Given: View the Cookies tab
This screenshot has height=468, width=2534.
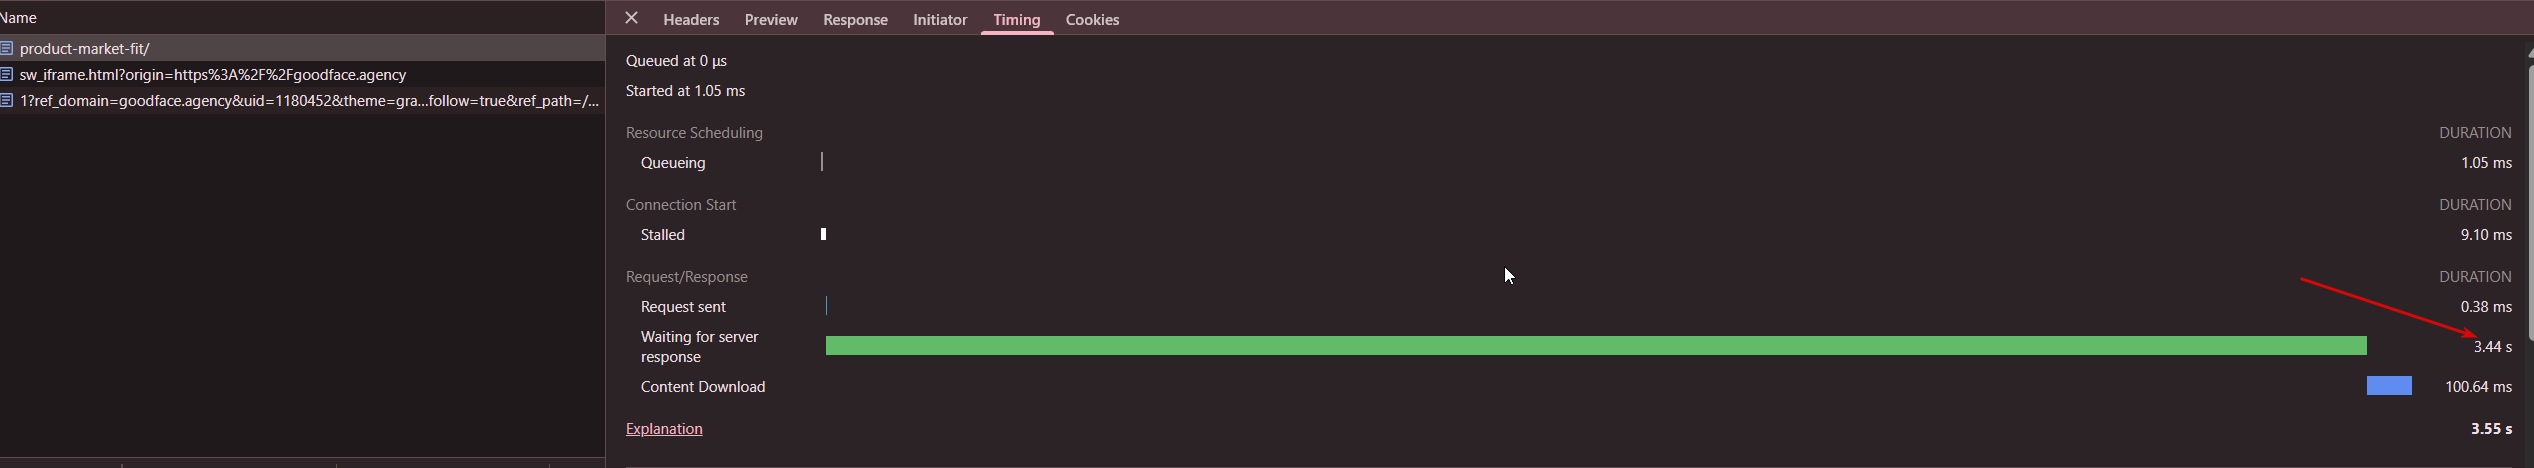Looking at the screenshot, I should point(1092,20).
